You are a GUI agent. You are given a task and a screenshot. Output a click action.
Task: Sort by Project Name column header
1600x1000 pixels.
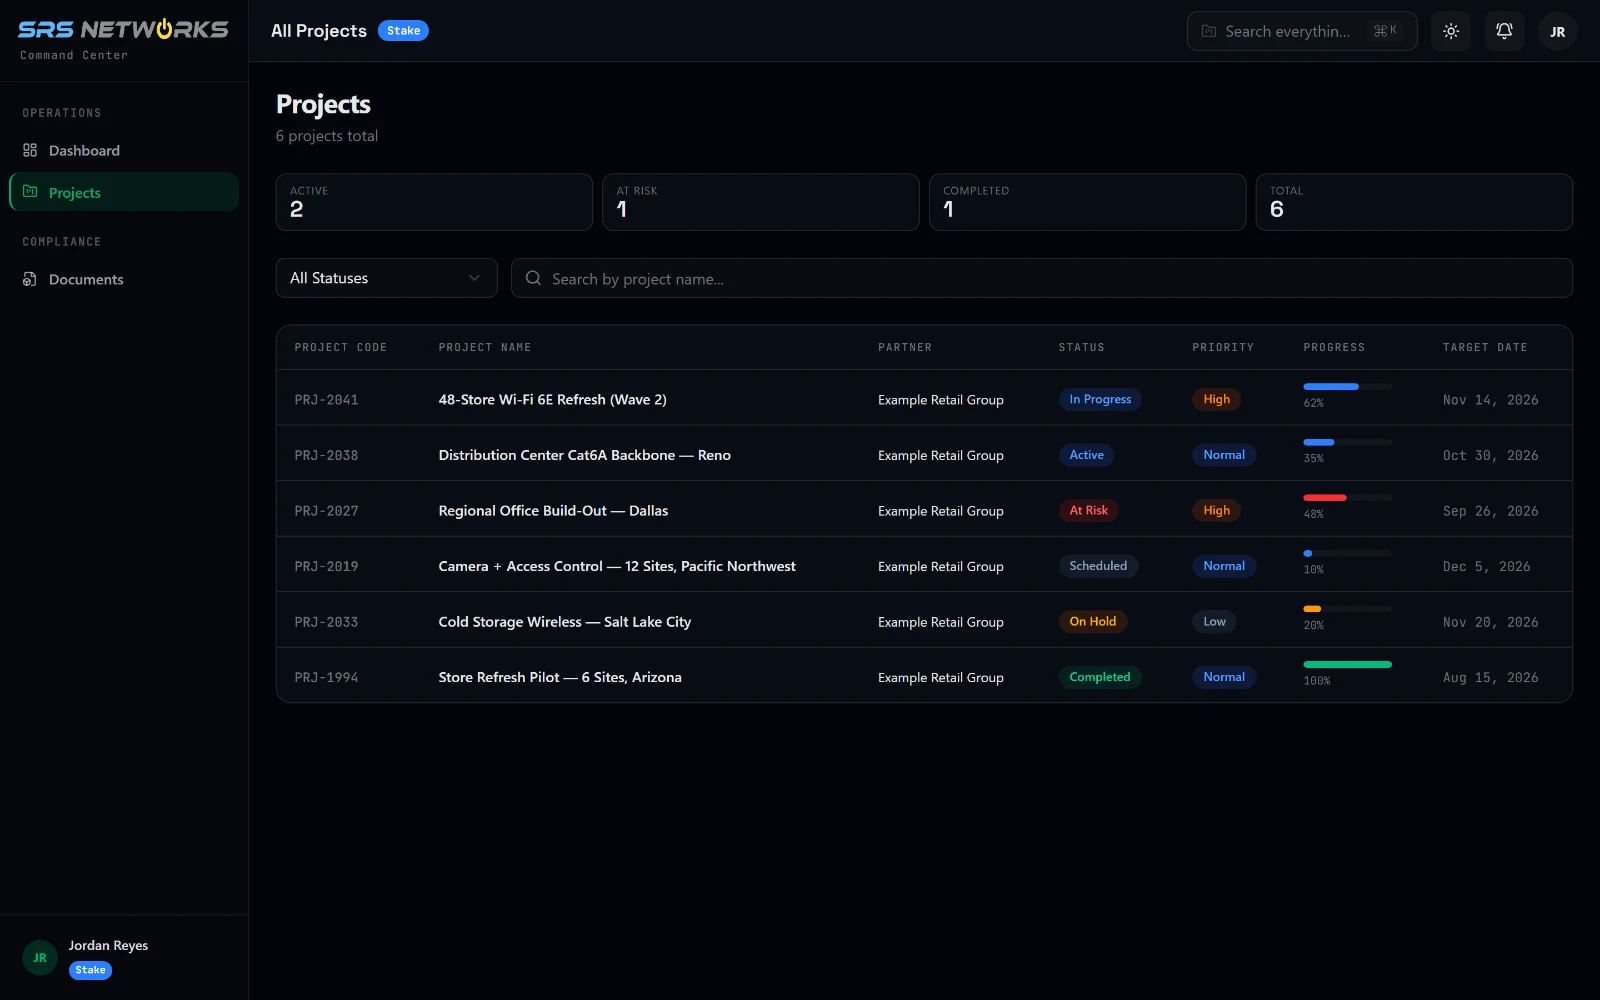click(484, 347)
